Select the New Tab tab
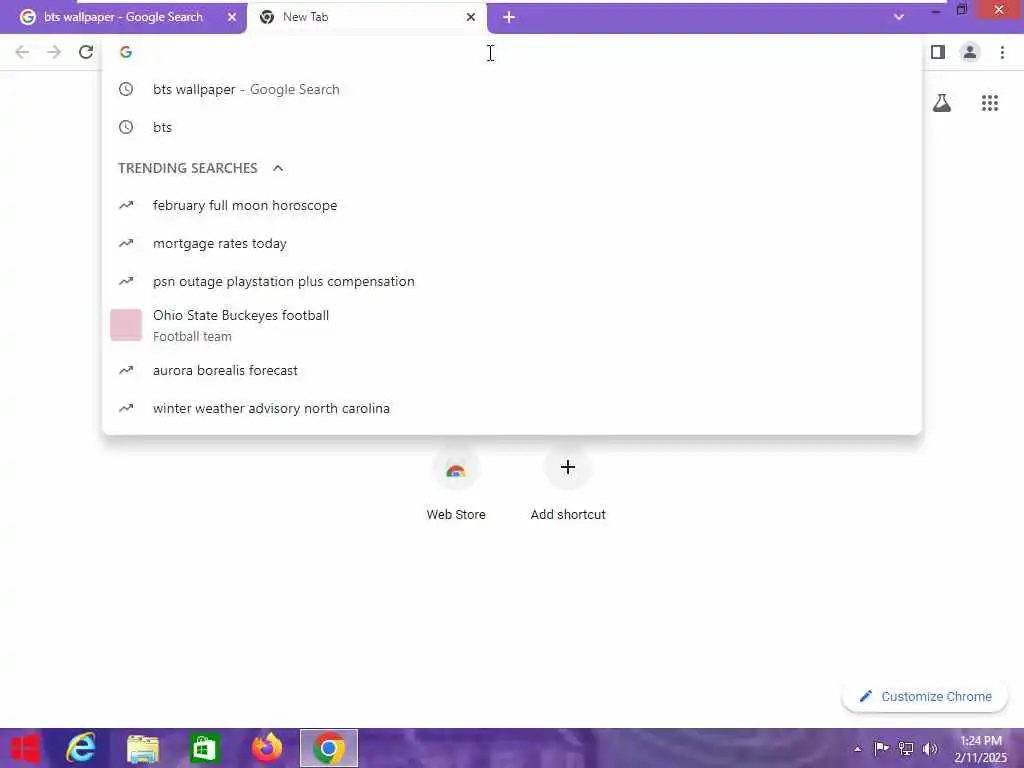This screenshot has height=768, width=1024. pos(366,17)
